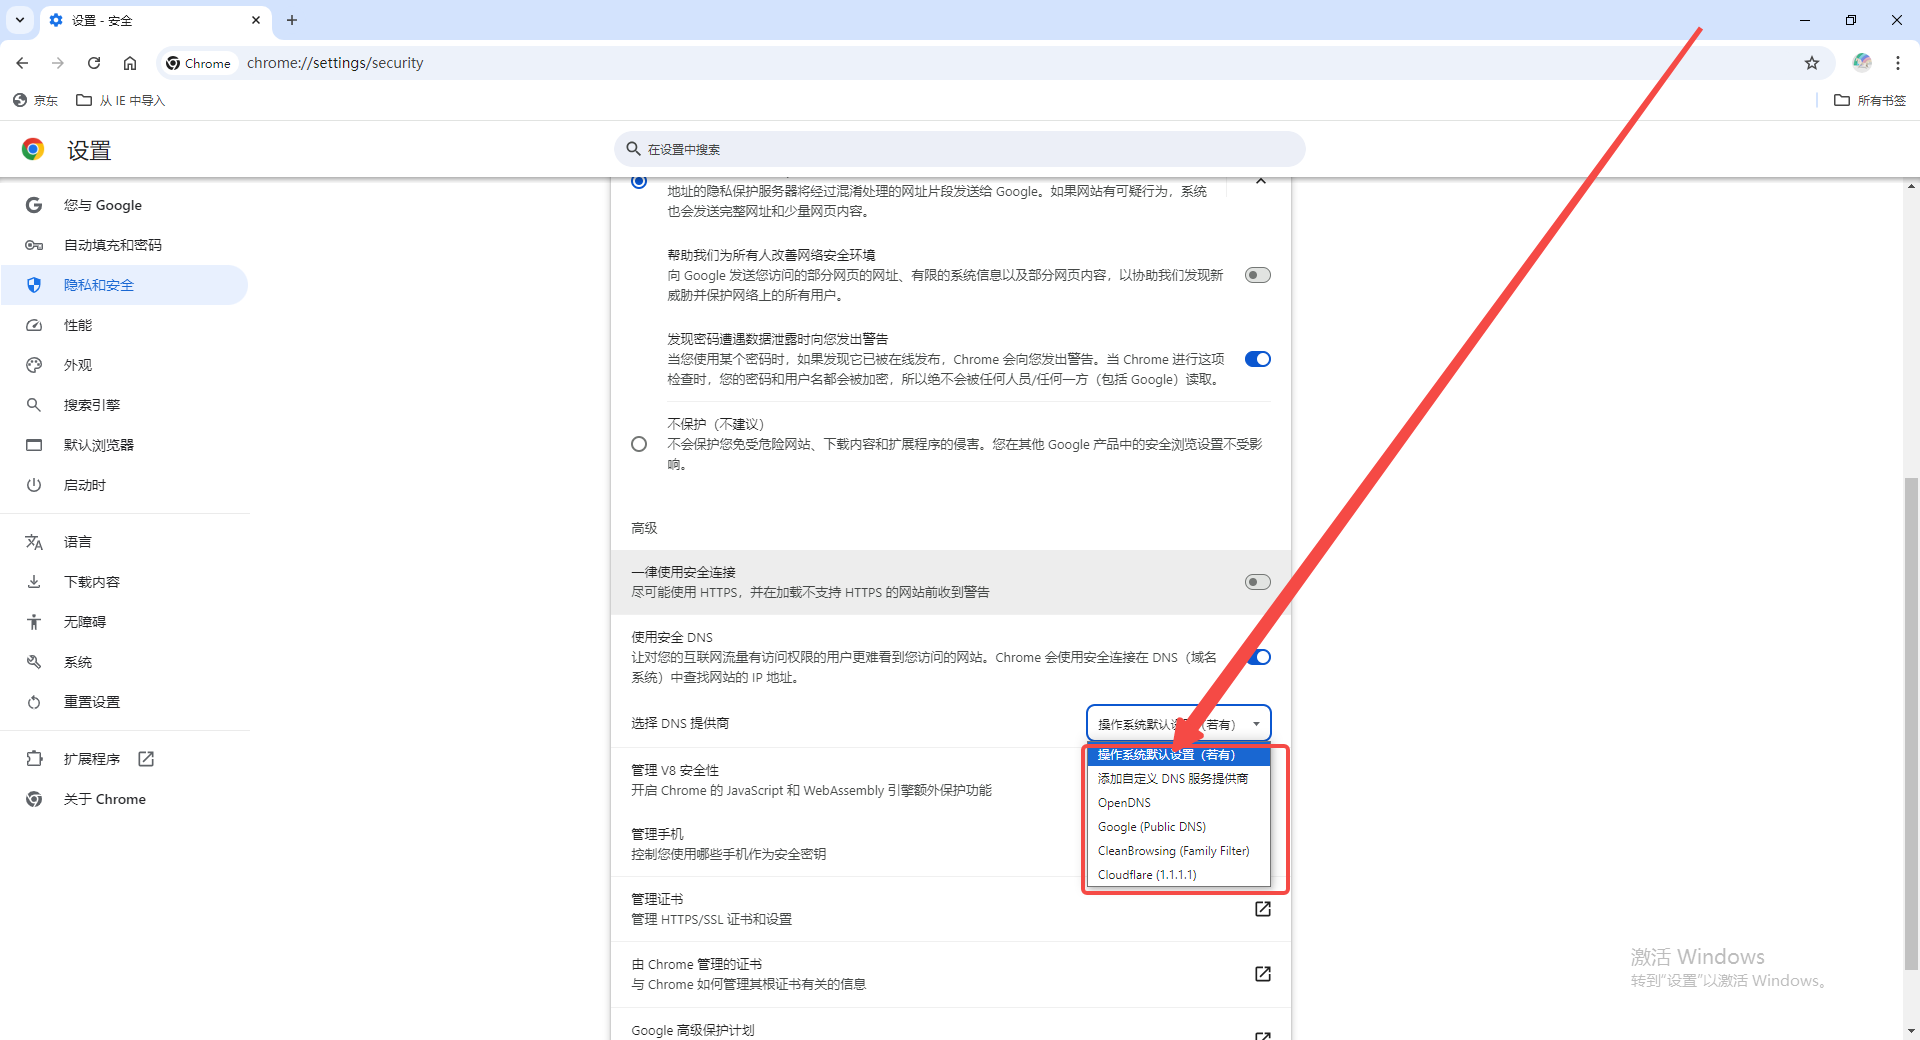Toggle 发现密码遭遇数据泄露时向您发出警告 switch

click(x=1258, y=359)
